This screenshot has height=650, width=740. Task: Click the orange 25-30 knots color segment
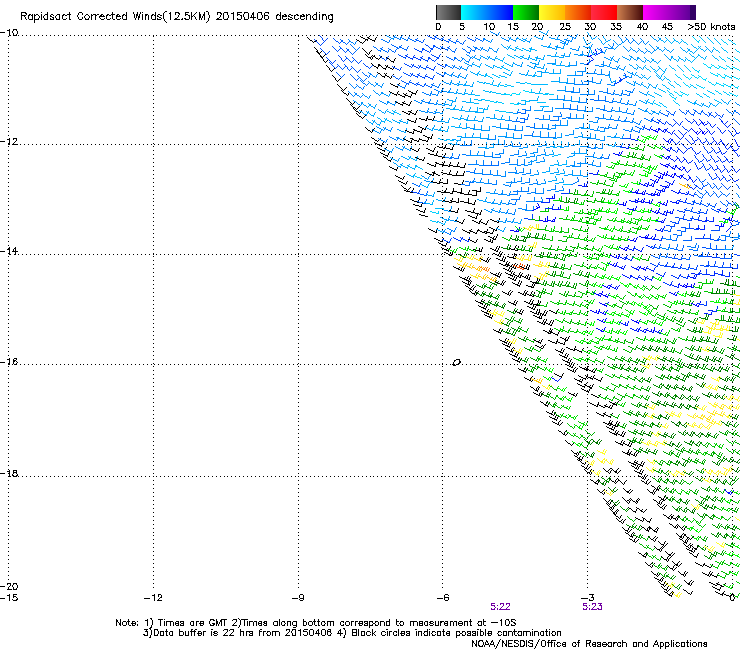point(578,12)
